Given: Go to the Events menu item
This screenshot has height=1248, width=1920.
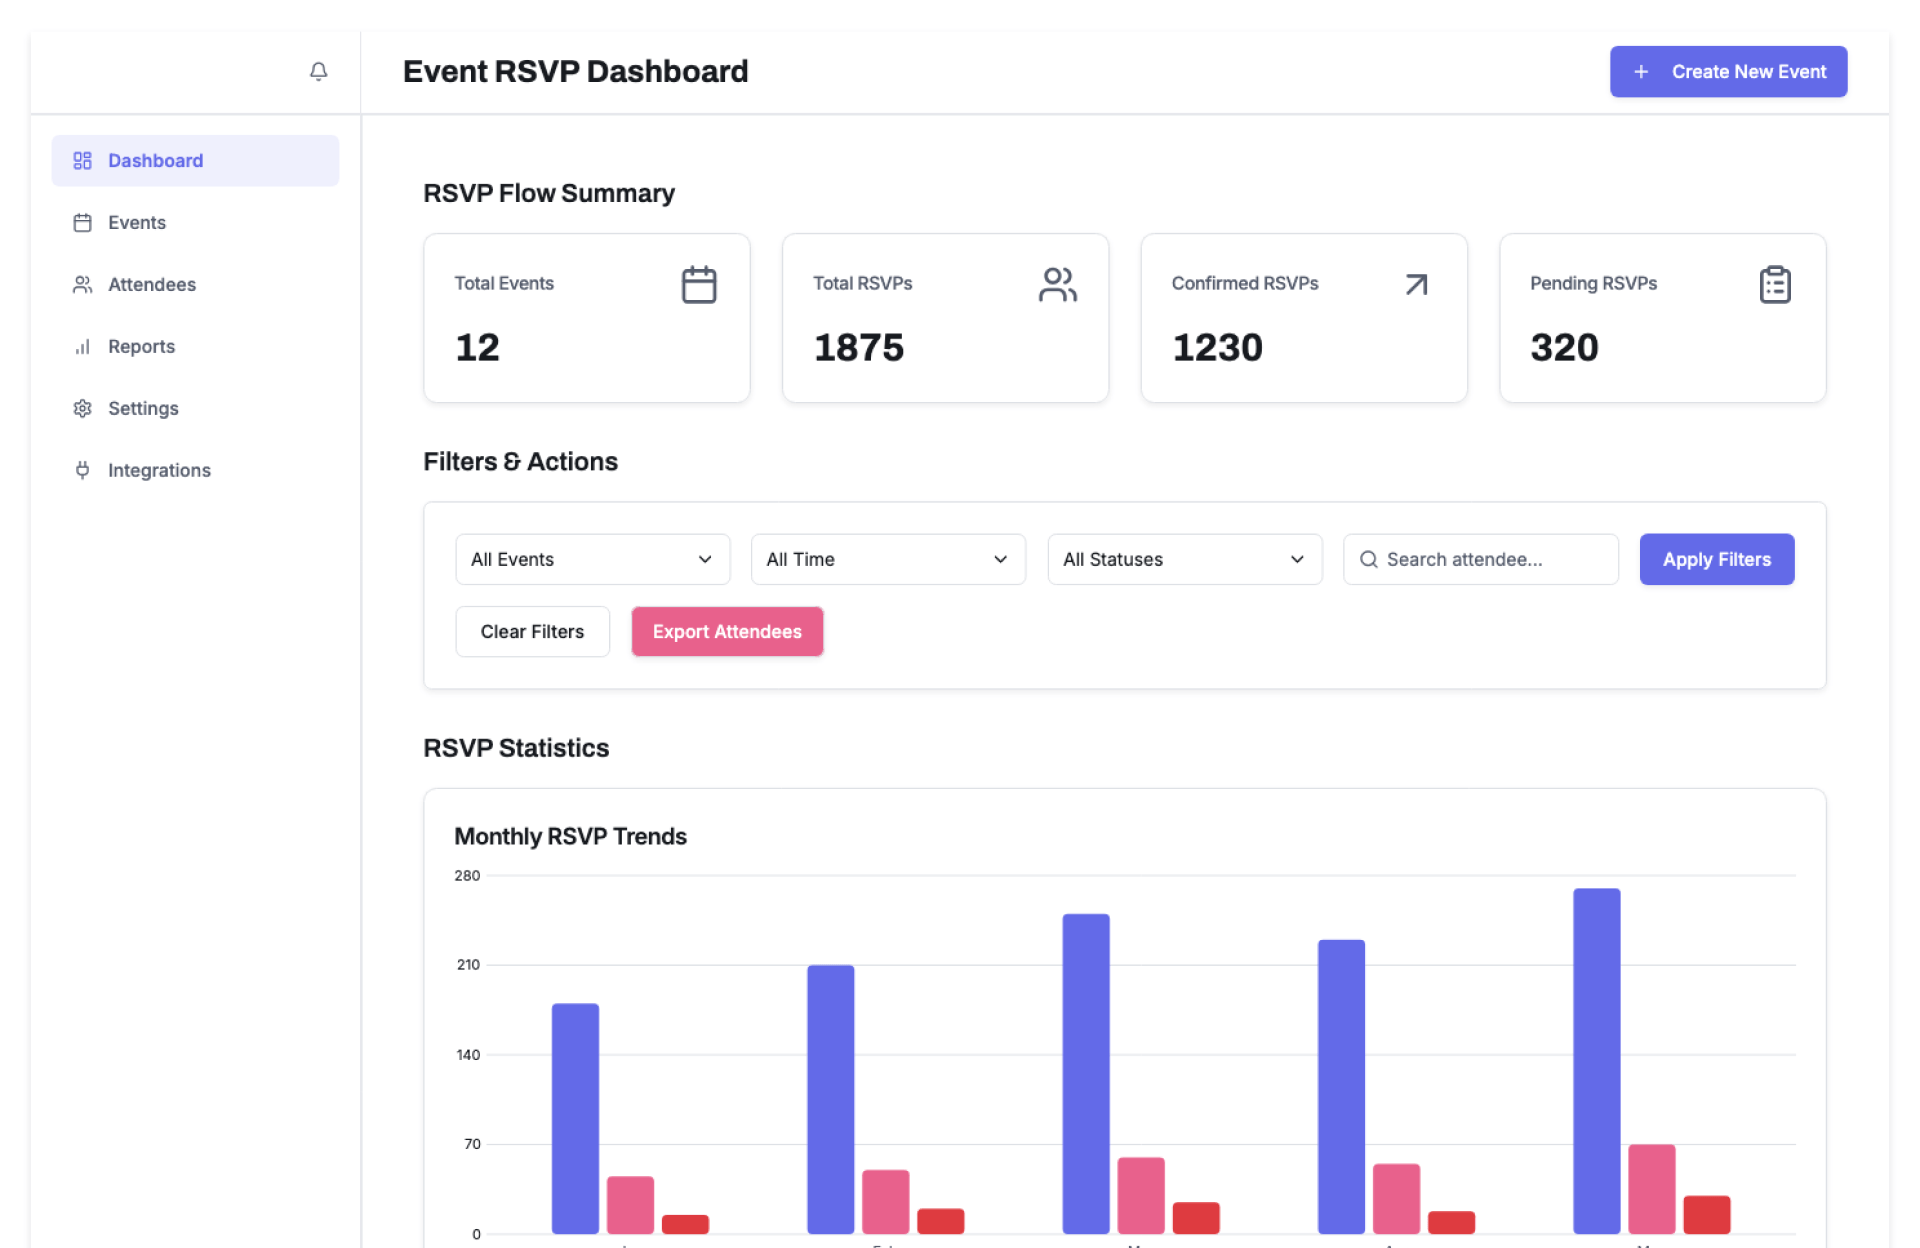Looking at the screenshot, I should pos(137,223).
